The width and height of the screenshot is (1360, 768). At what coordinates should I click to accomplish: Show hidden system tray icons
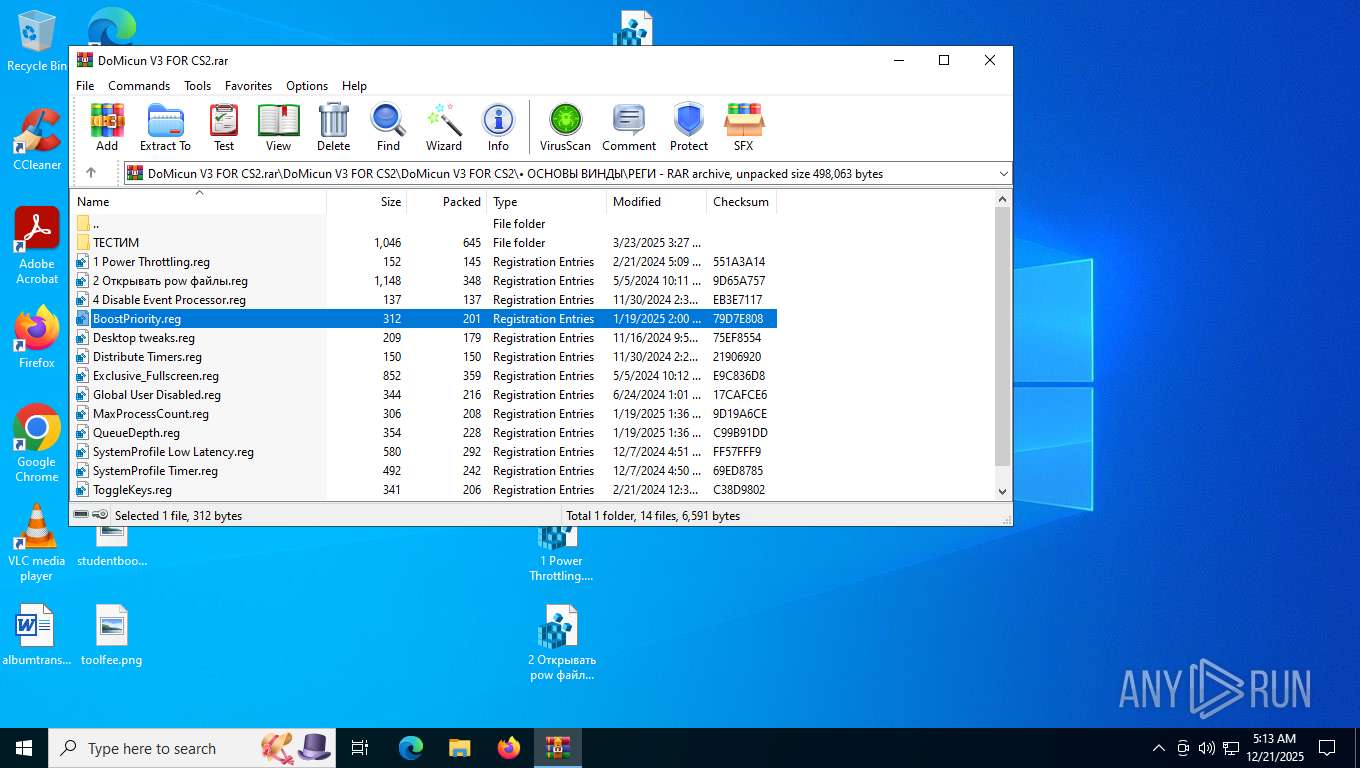click(x=1159, y=748)
